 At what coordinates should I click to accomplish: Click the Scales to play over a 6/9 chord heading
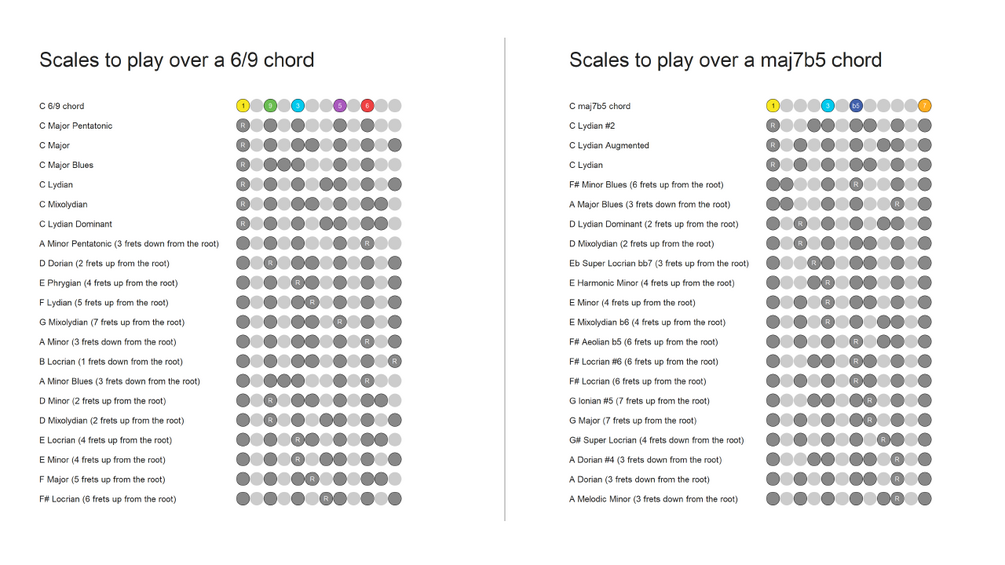pos(177,60)
